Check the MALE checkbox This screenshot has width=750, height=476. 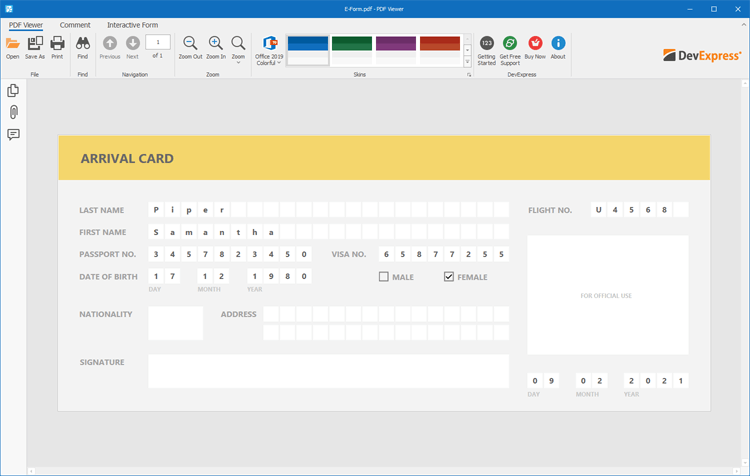coord(384,277)
